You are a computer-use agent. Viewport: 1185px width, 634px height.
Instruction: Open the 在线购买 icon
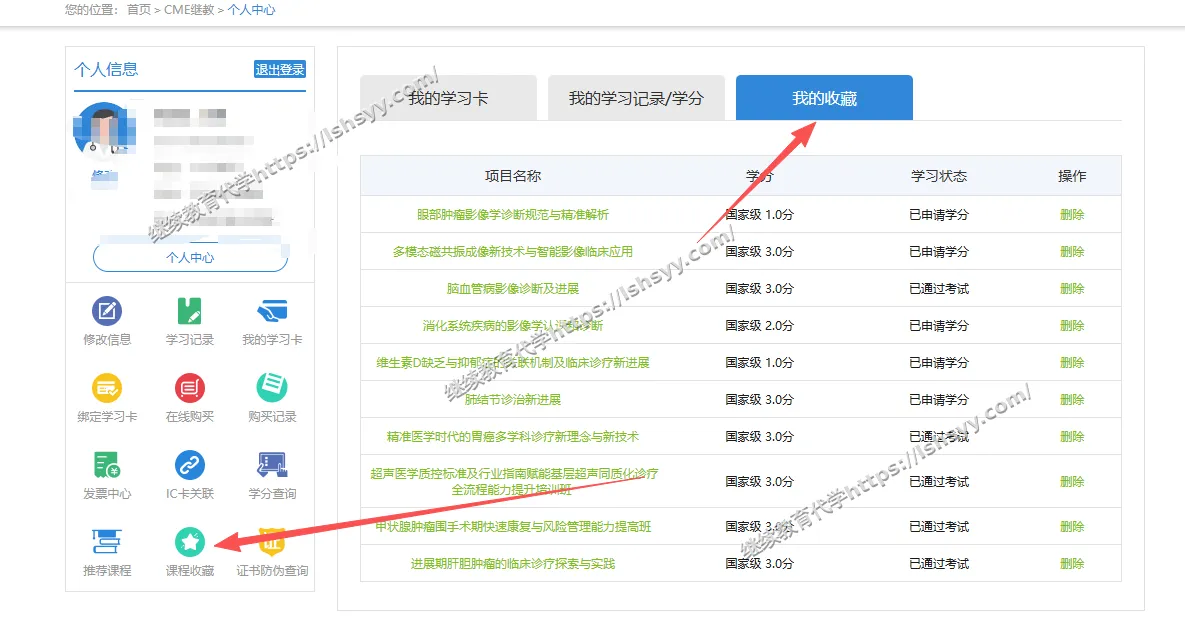point(190,388)
